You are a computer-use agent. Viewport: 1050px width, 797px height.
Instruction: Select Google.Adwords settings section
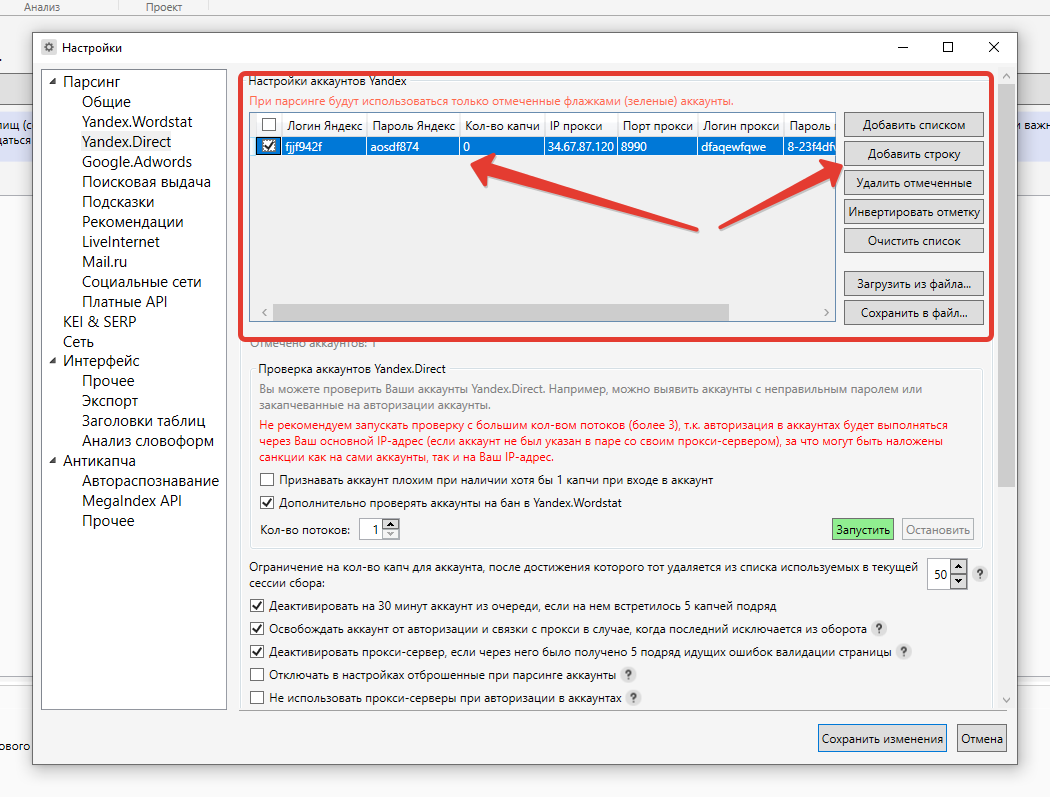(x=137, y=162)
